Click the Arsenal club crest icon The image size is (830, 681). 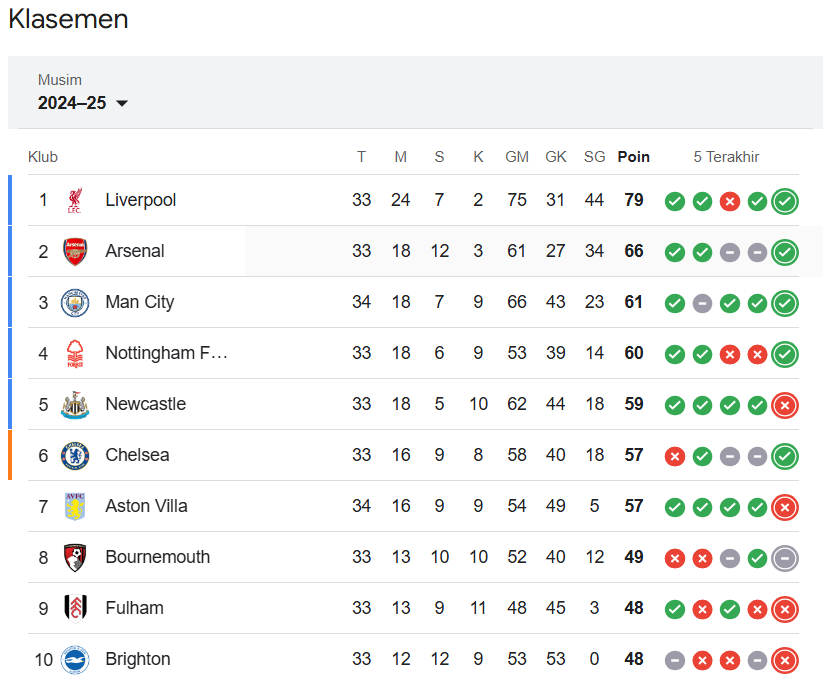[75, 251]
